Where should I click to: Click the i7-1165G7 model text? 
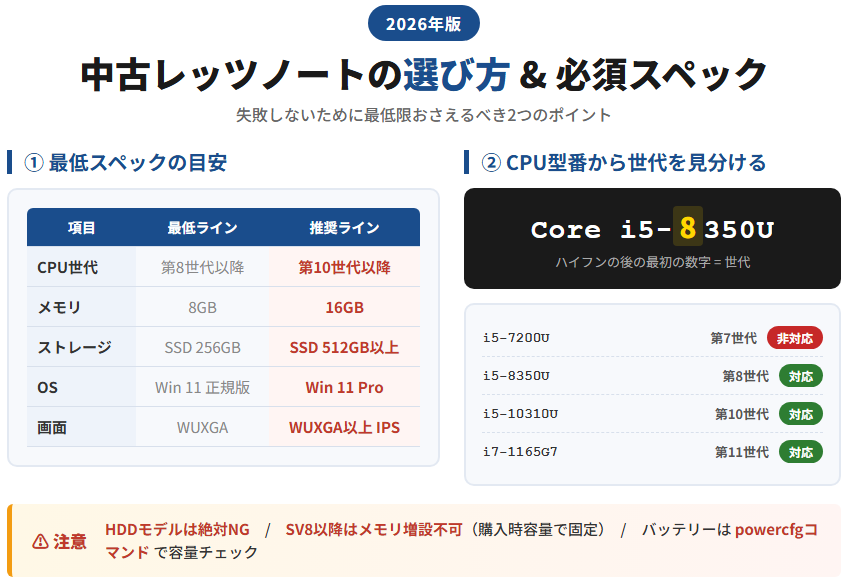coord(520,452)
